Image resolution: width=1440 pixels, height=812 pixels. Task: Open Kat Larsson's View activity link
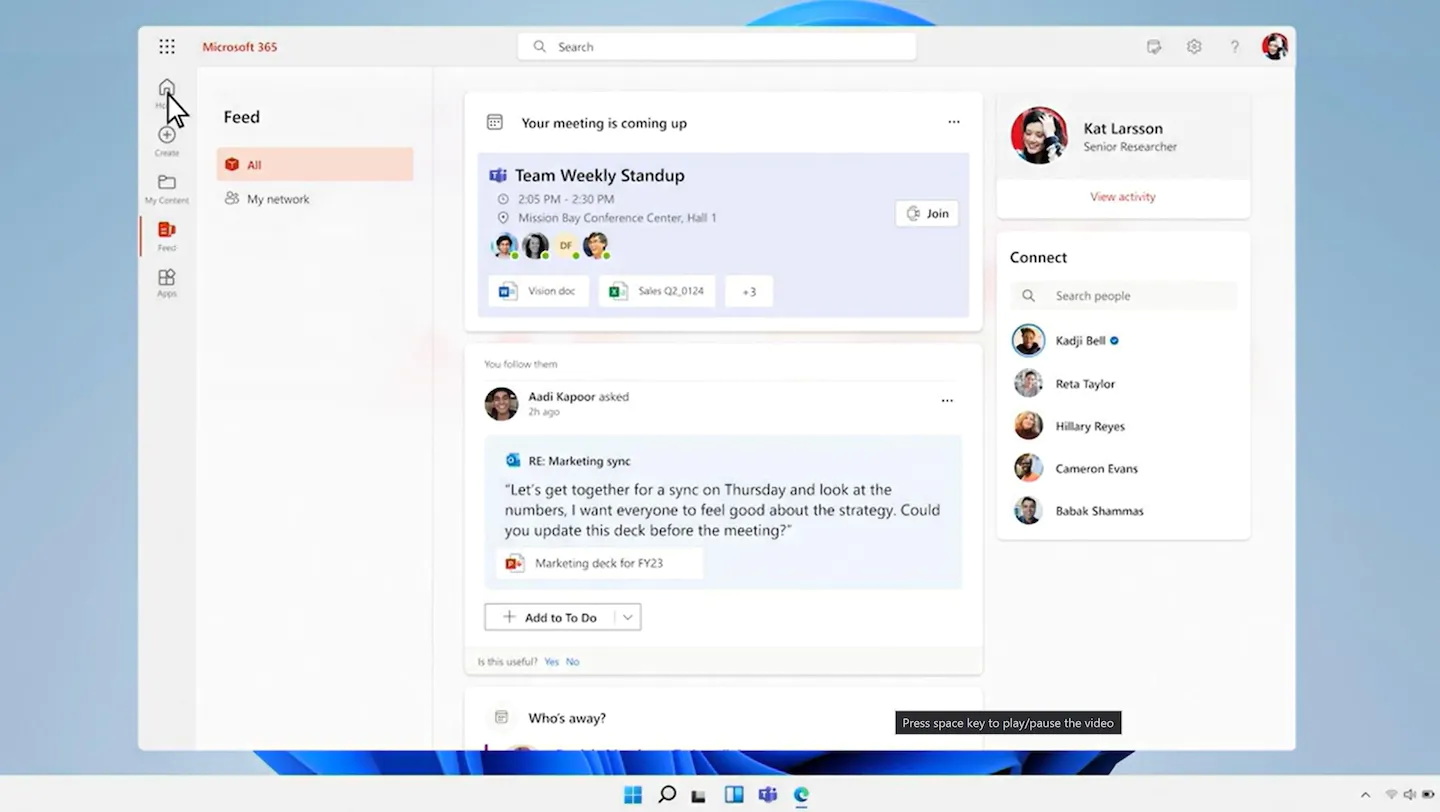(1122, 196)
